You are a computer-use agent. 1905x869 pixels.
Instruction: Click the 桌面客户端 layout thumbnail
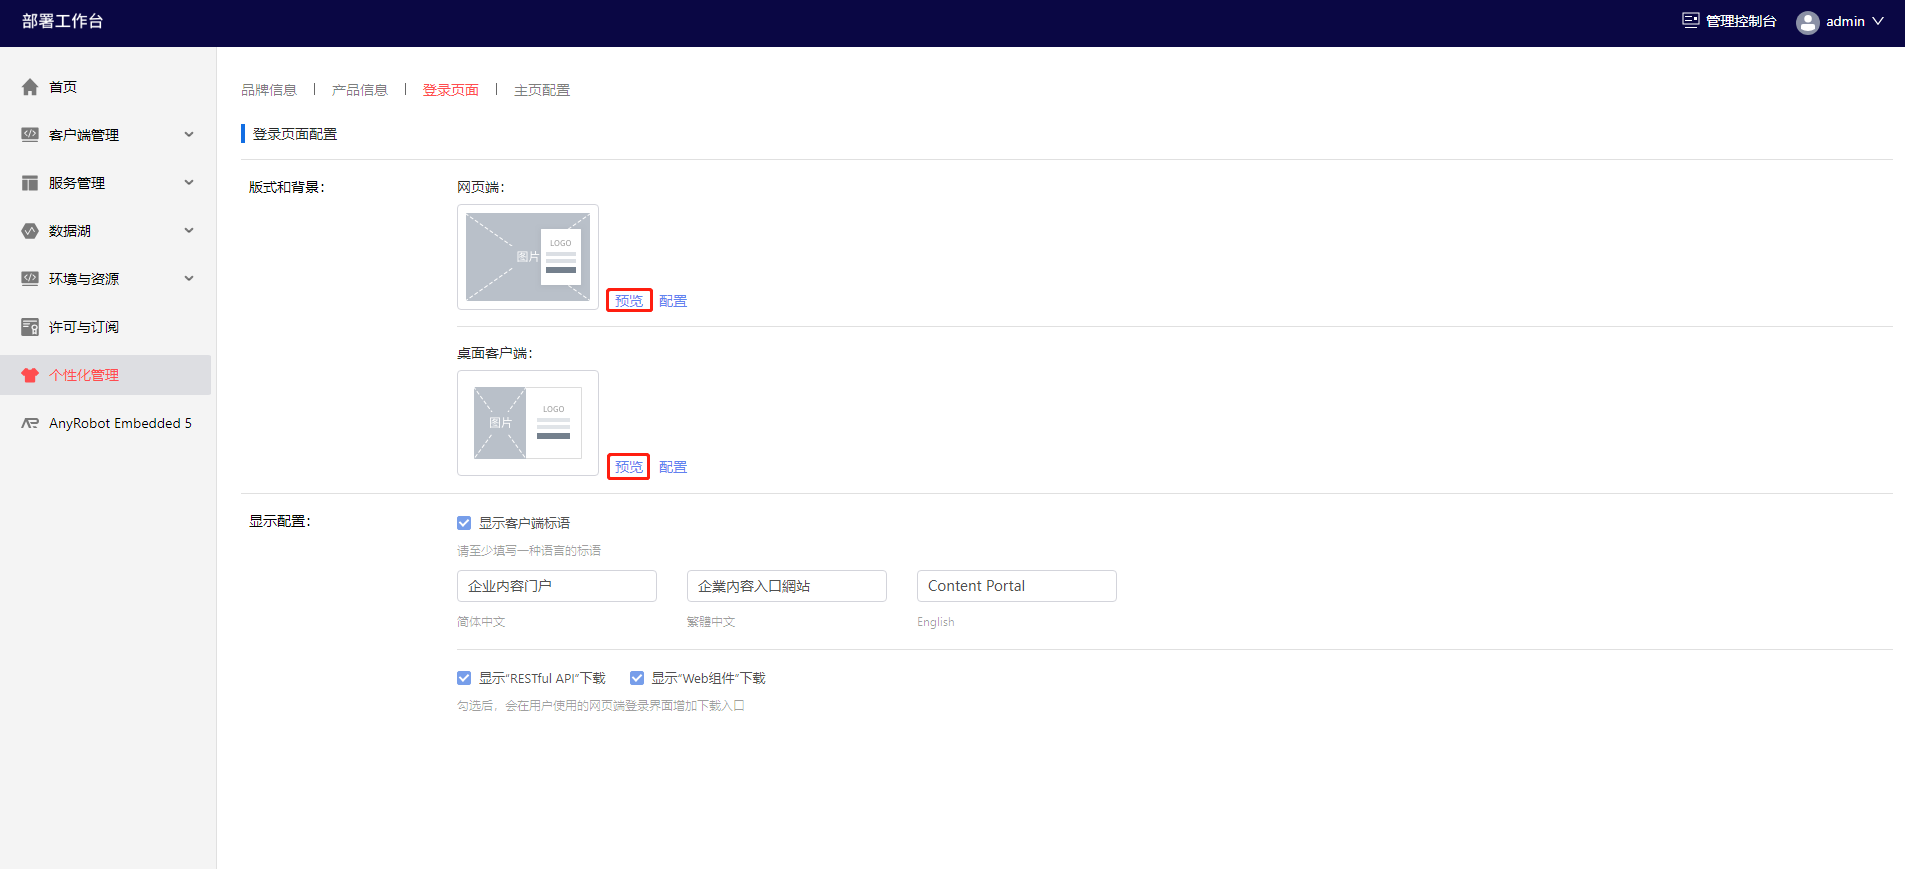click(528, 423)
